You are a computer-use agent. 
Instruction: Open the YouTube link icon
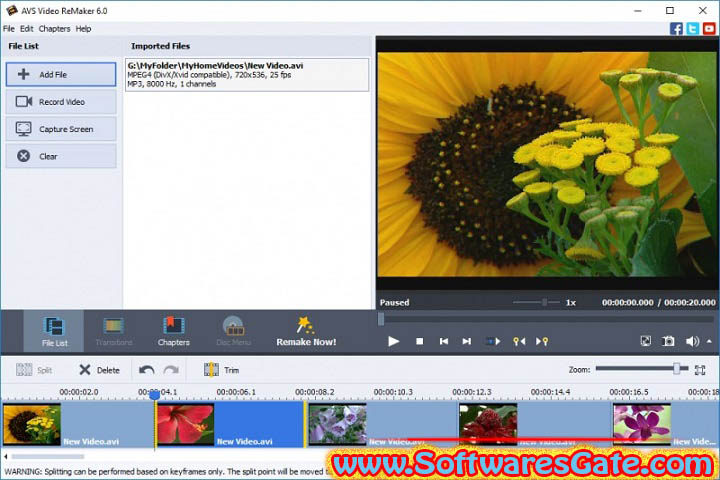click(709, 29)
